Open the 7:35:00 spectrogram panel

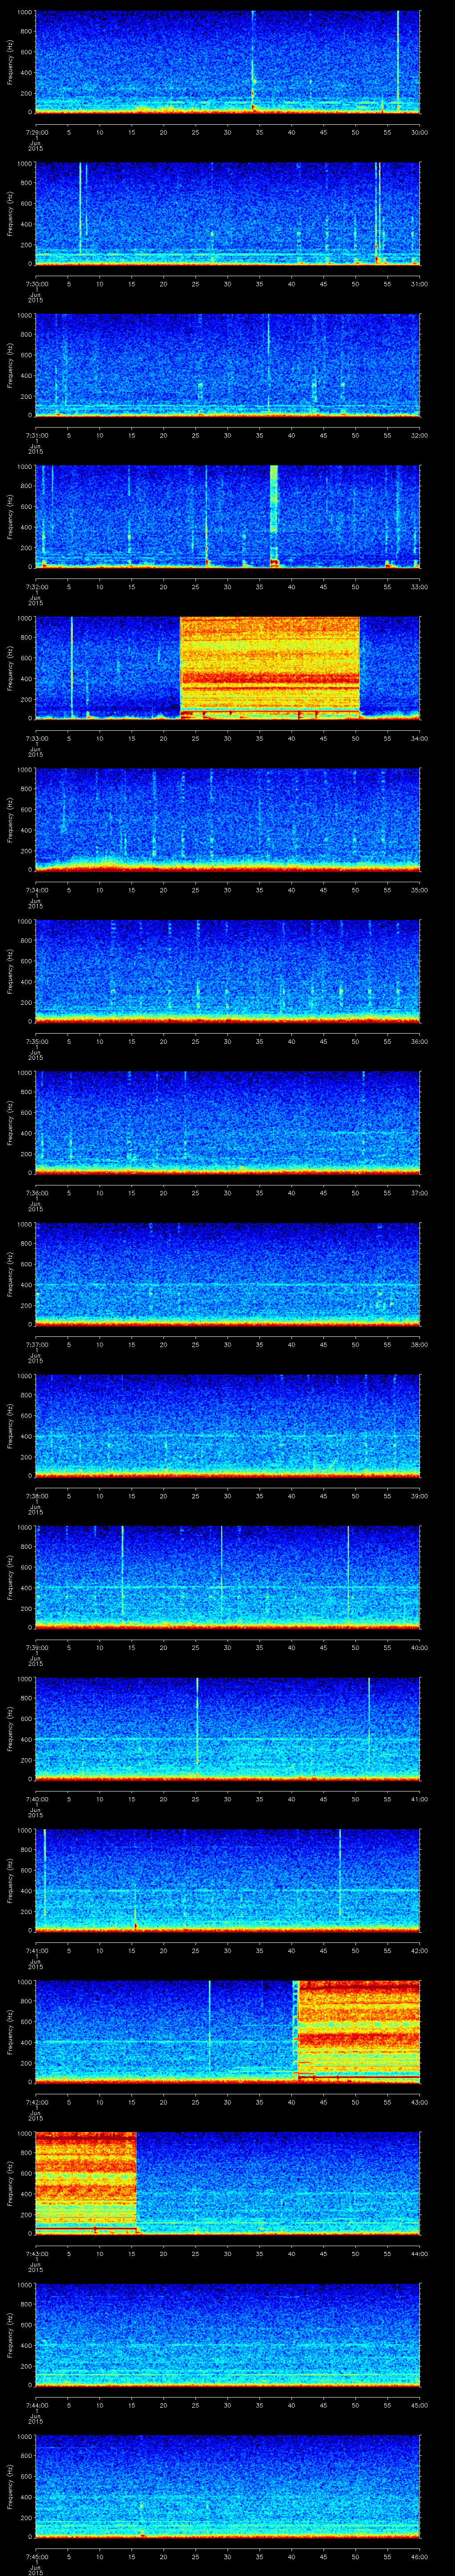[x=227, y=970]
